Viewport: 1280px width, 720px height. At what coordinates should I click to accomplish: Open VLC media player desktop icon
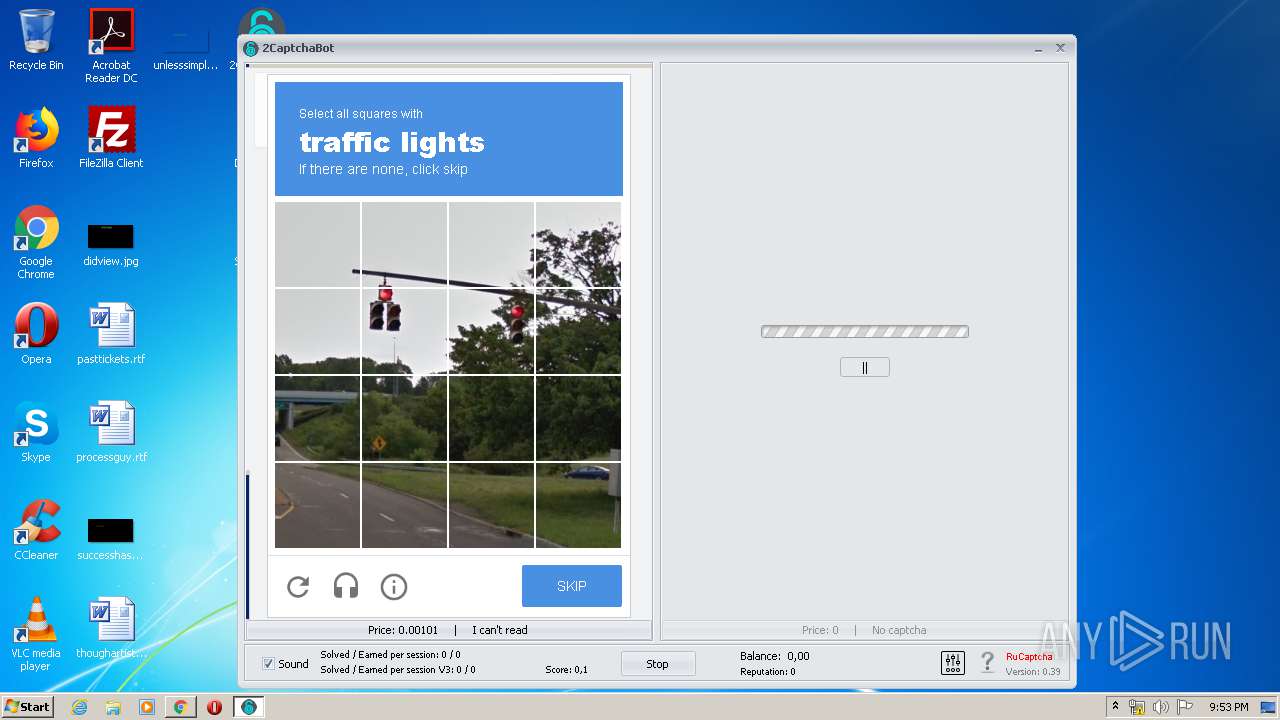[x=36, y=634]
